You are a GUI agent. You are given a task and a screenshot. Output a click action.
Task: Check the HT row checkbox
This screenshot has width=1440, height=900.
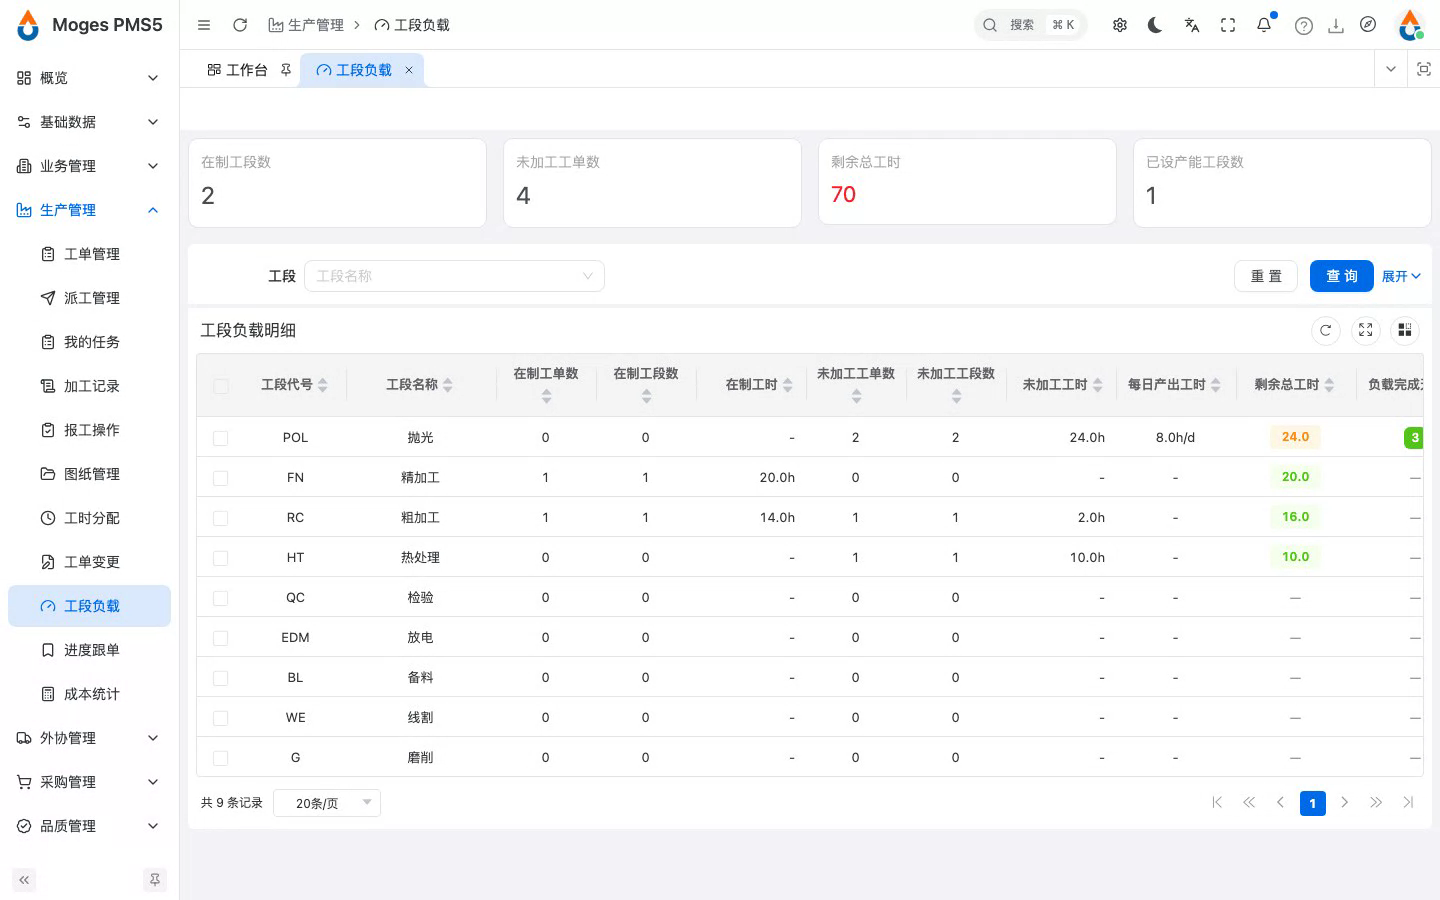[x=221, y=558]
